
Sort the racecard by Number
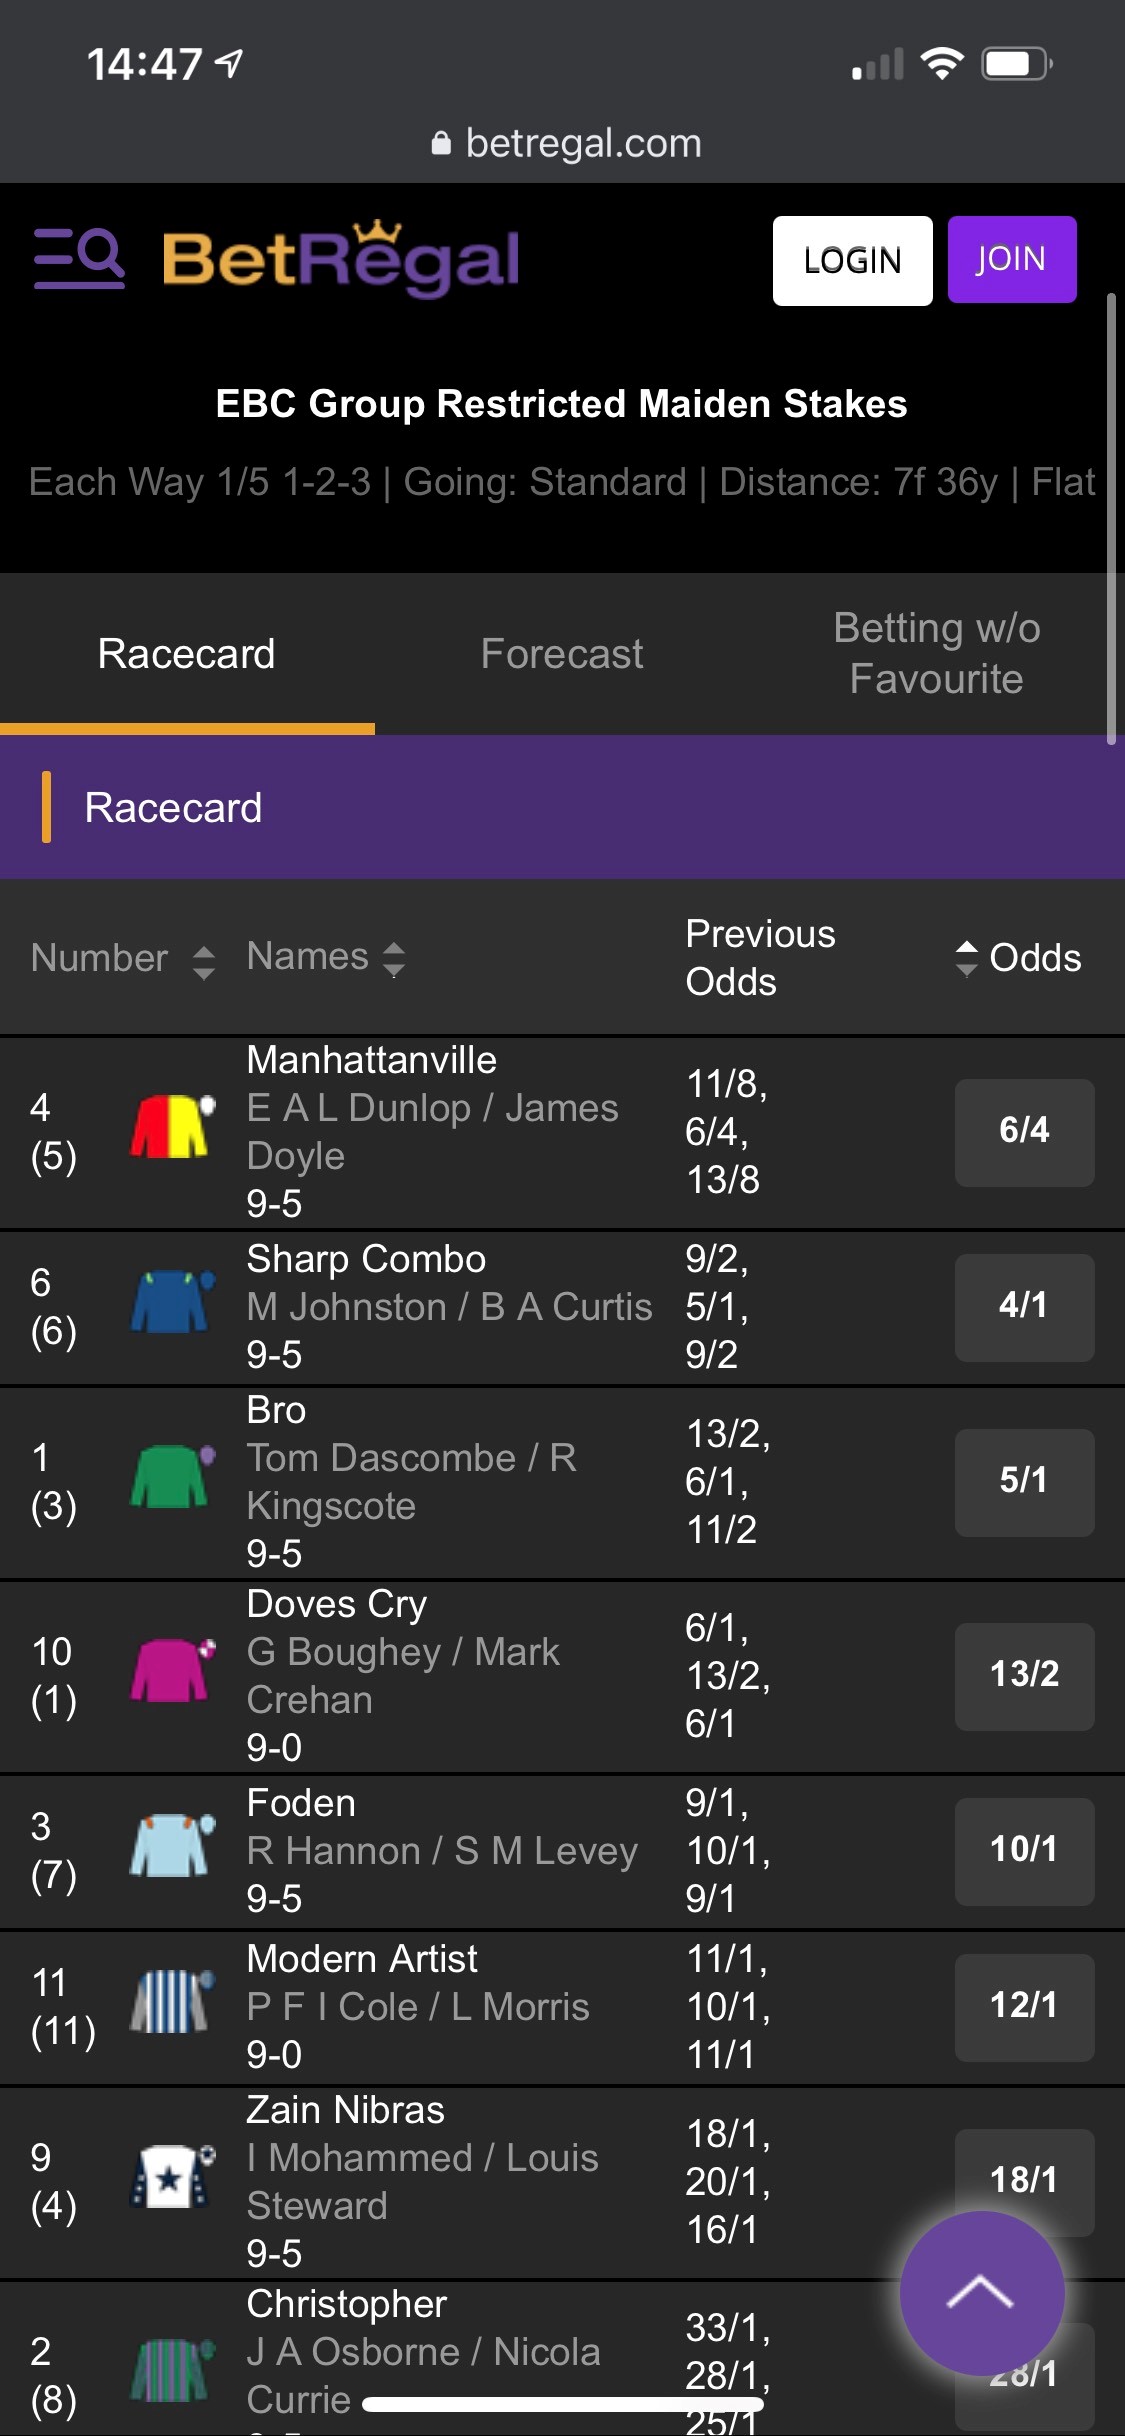pyautogui.click(x=122, y=959)
